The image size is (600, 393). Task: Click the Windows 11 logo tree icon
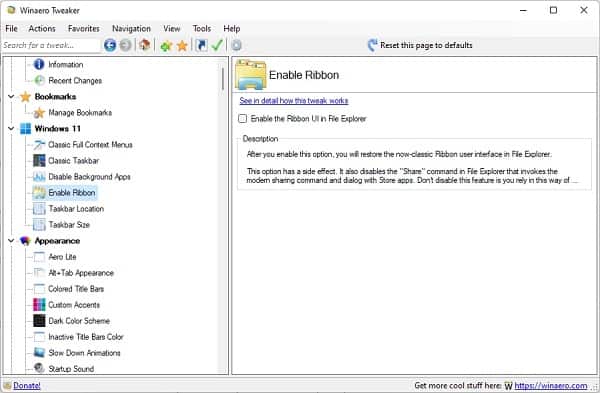[x=25, y=129]
